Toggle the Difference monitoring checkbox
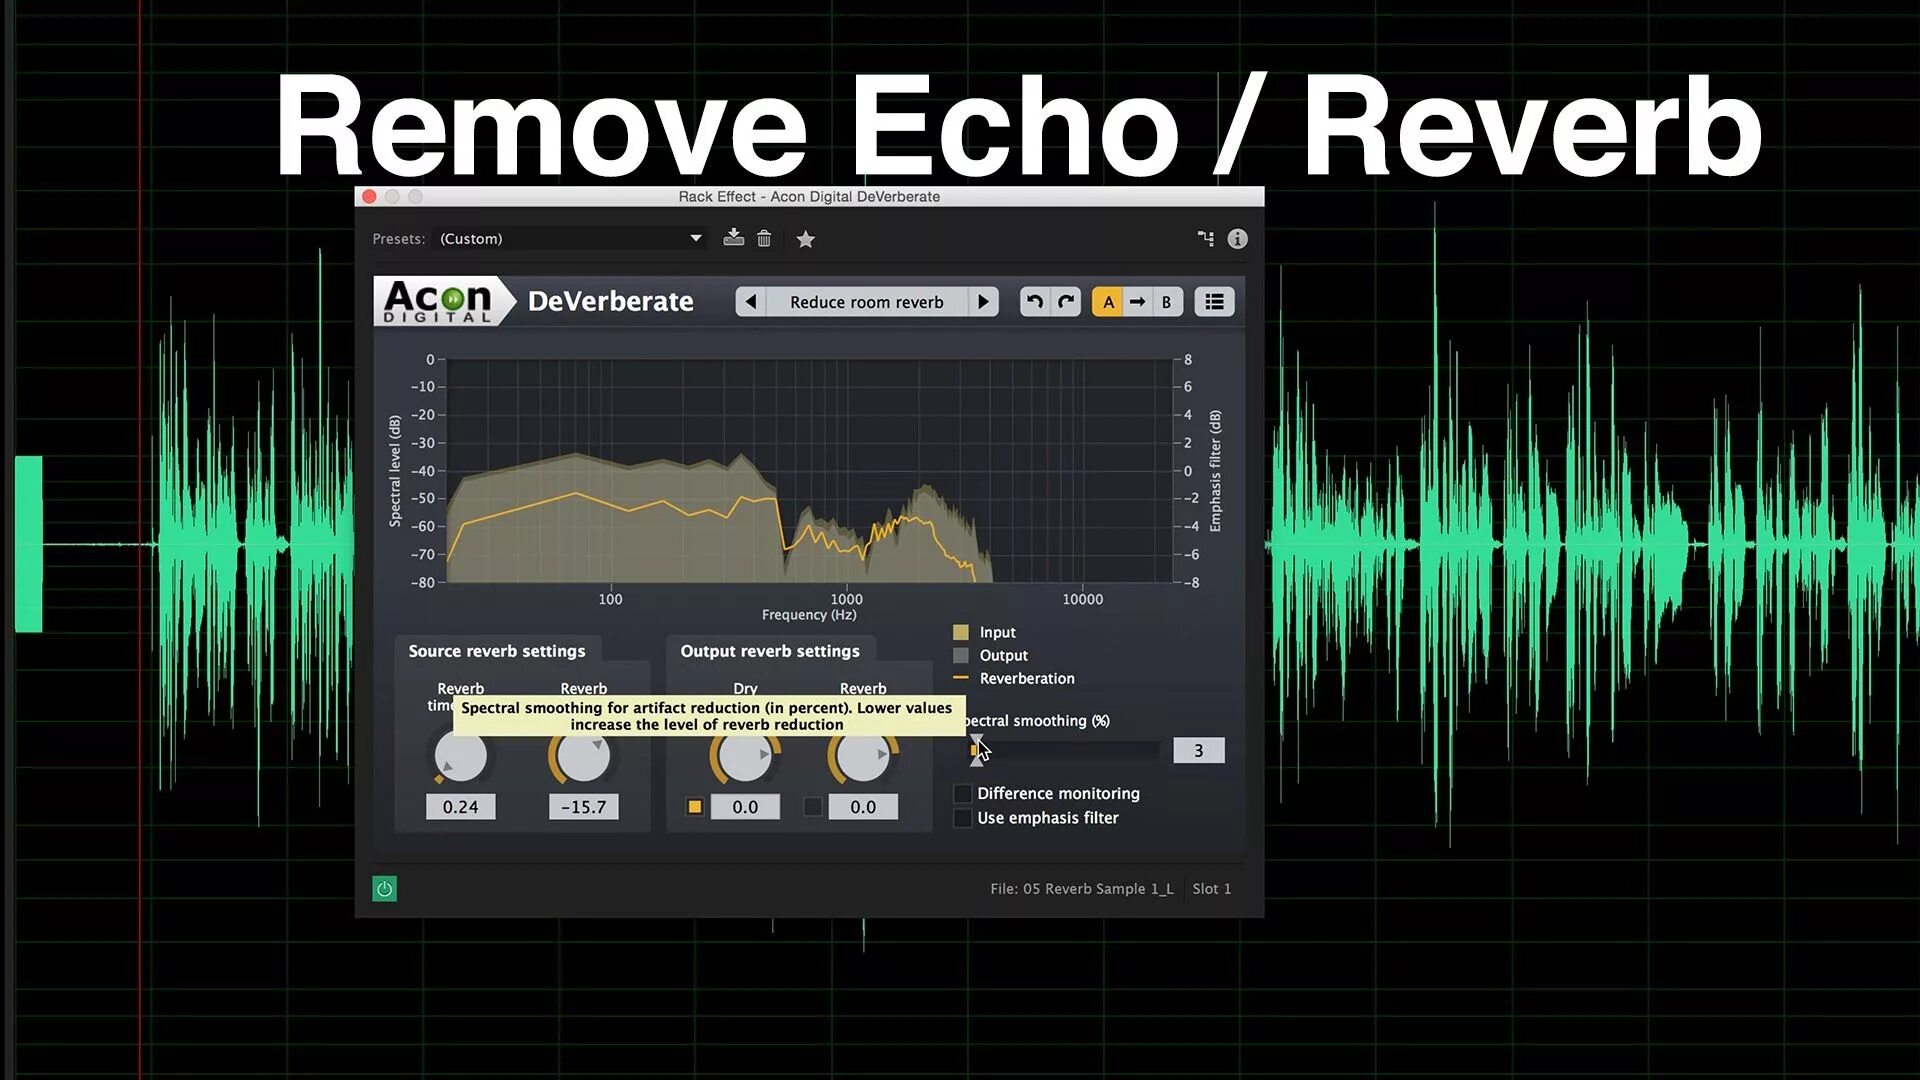 pos(960,793)
